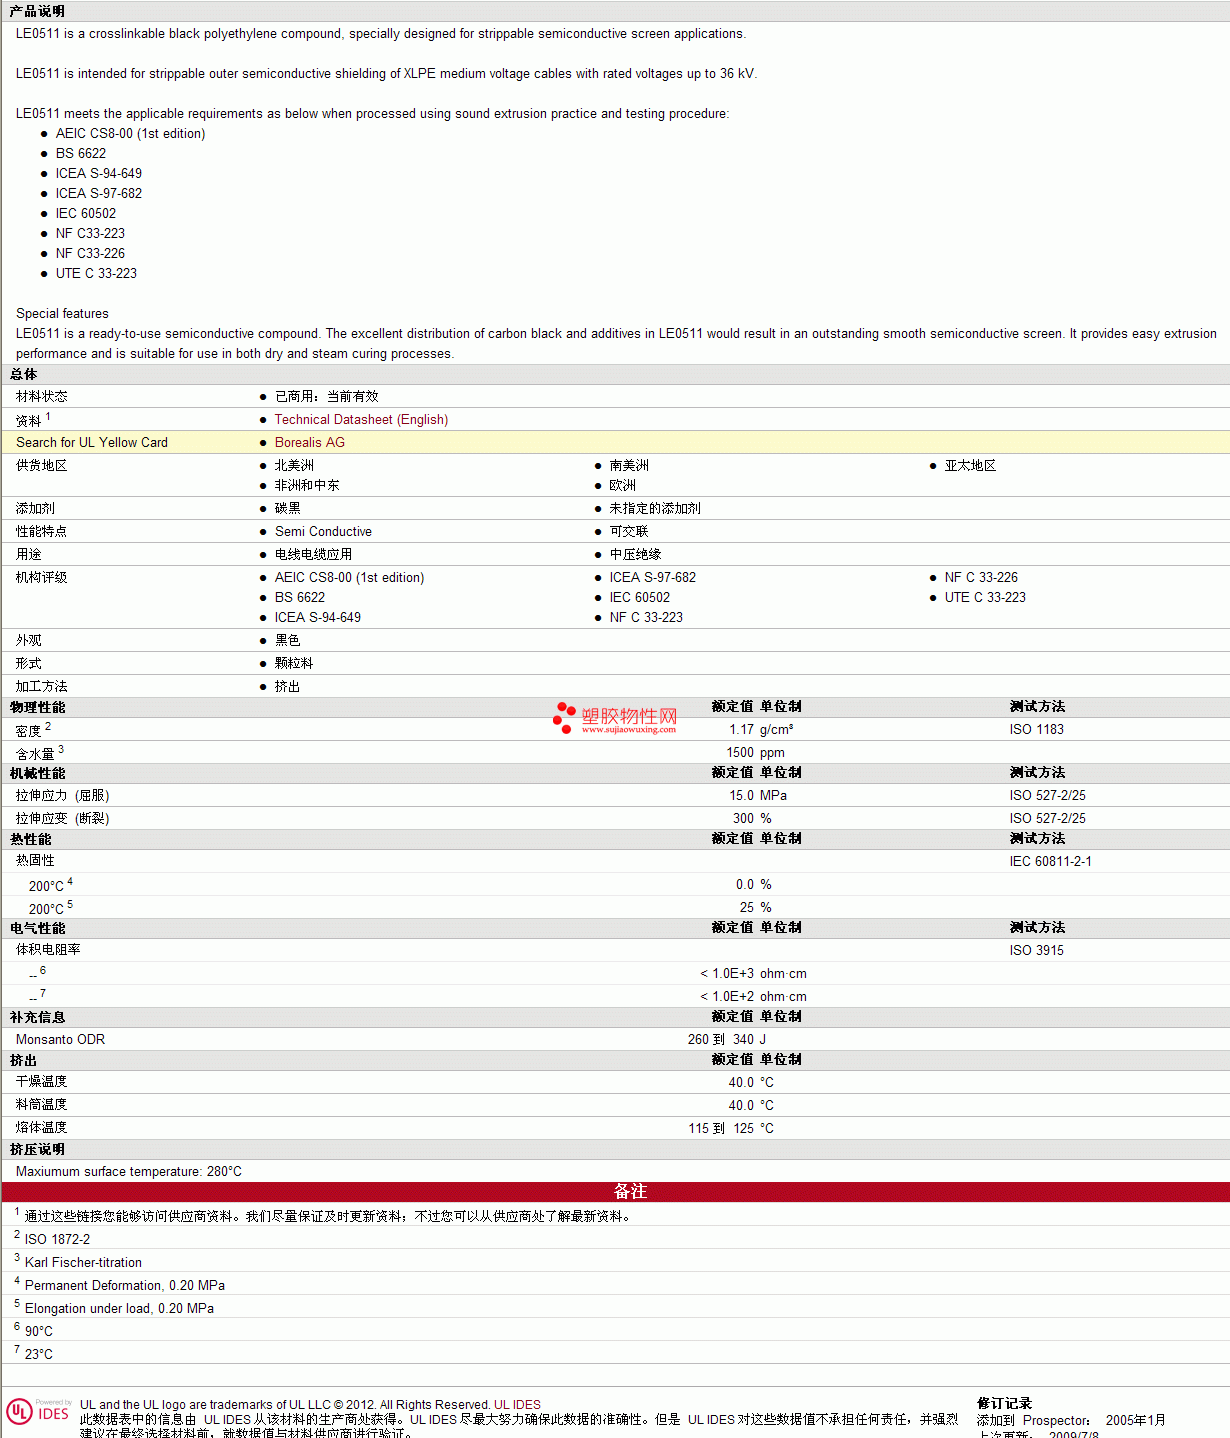Click "ISO 527-2/25" in the 拉伸应变 row

1048,819
